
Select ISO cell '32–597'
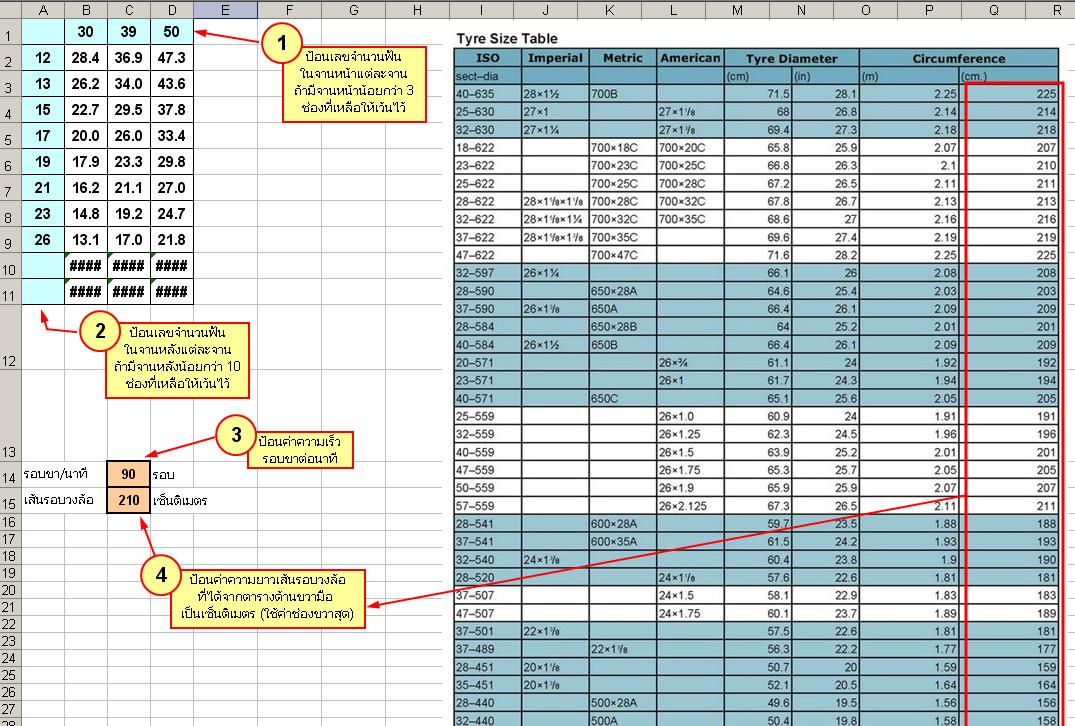487,273
